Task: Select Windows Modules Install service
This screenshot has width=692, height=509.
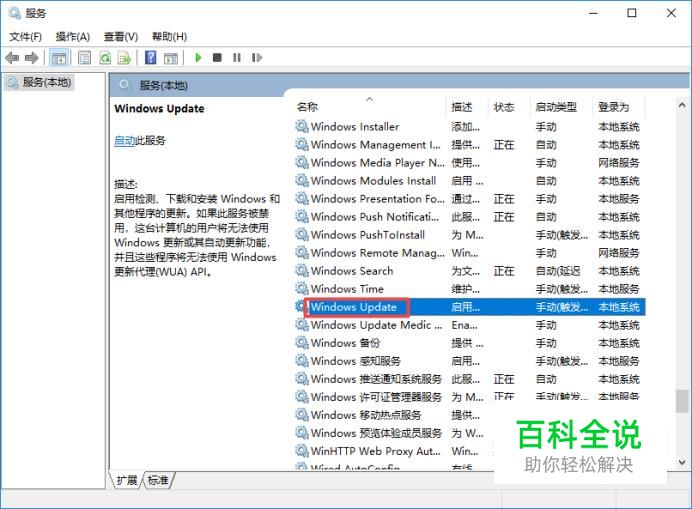Action: (470, 181)
